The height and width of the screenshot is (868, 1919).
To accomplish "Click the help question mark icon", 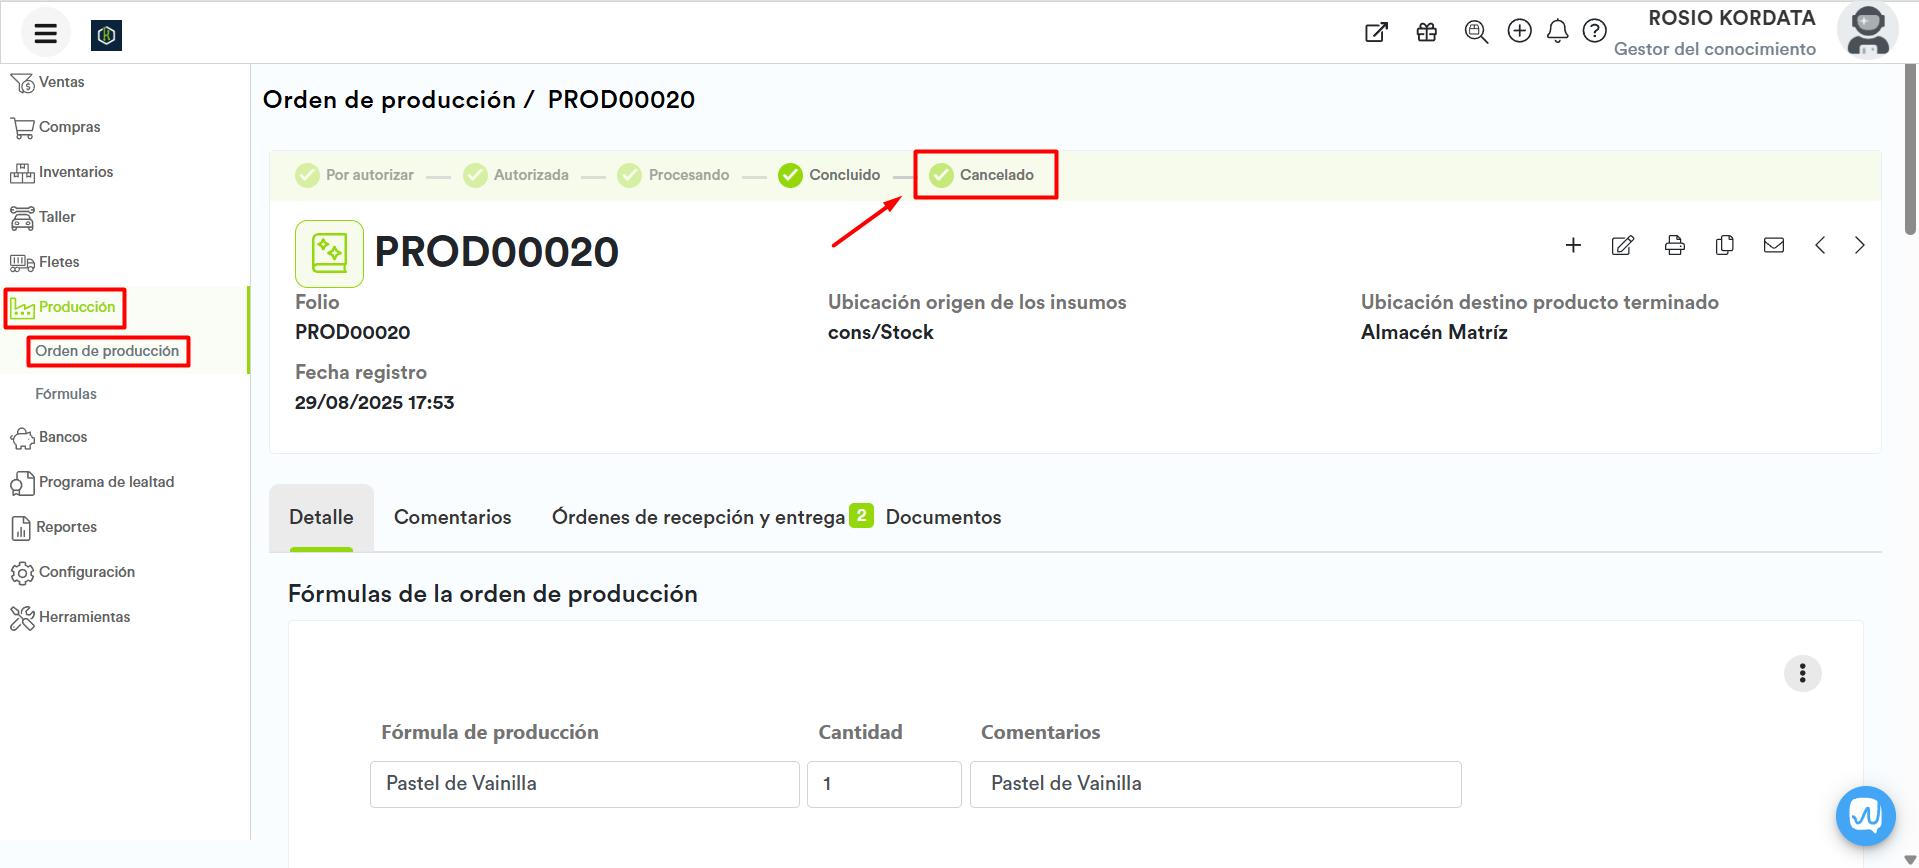I will (x=1595, y=32).
